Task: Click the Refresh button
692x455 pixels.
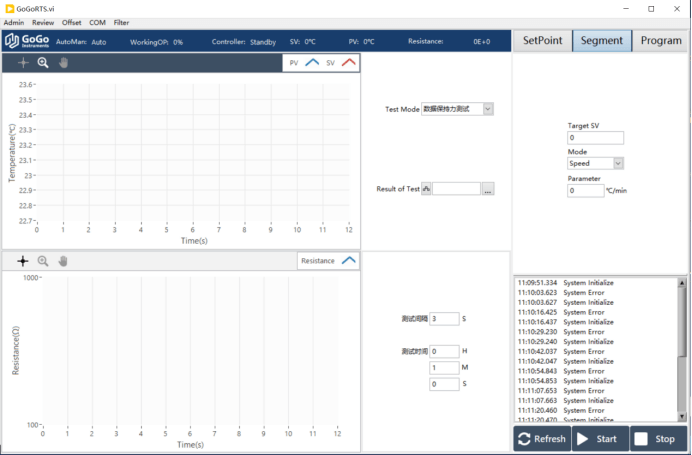Action: [x=542, y=438]
